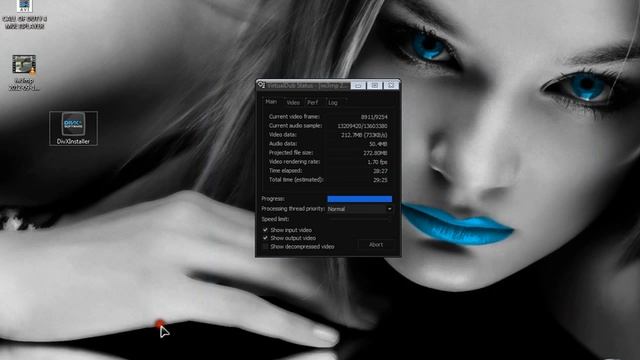The width and height of the screenshot is (640, 360).
Task: Click the Abort button
Action: 376,244
